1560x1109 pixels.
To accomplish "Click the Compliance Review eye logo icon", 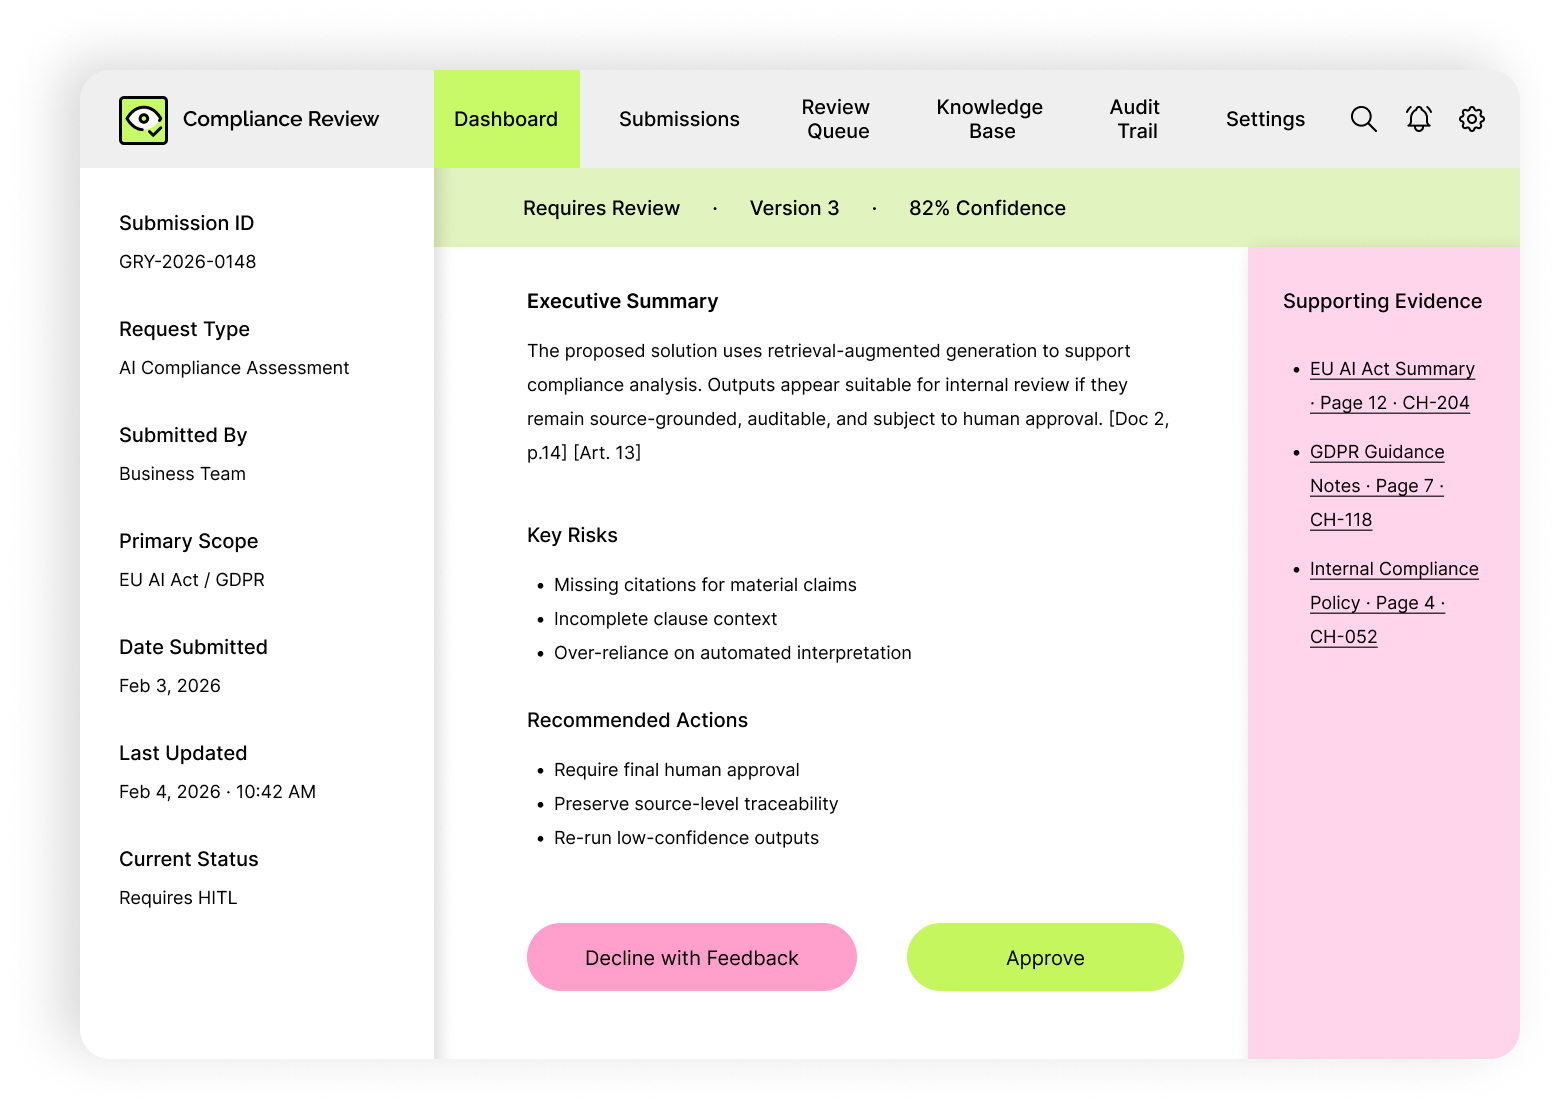I will (143, 120).
